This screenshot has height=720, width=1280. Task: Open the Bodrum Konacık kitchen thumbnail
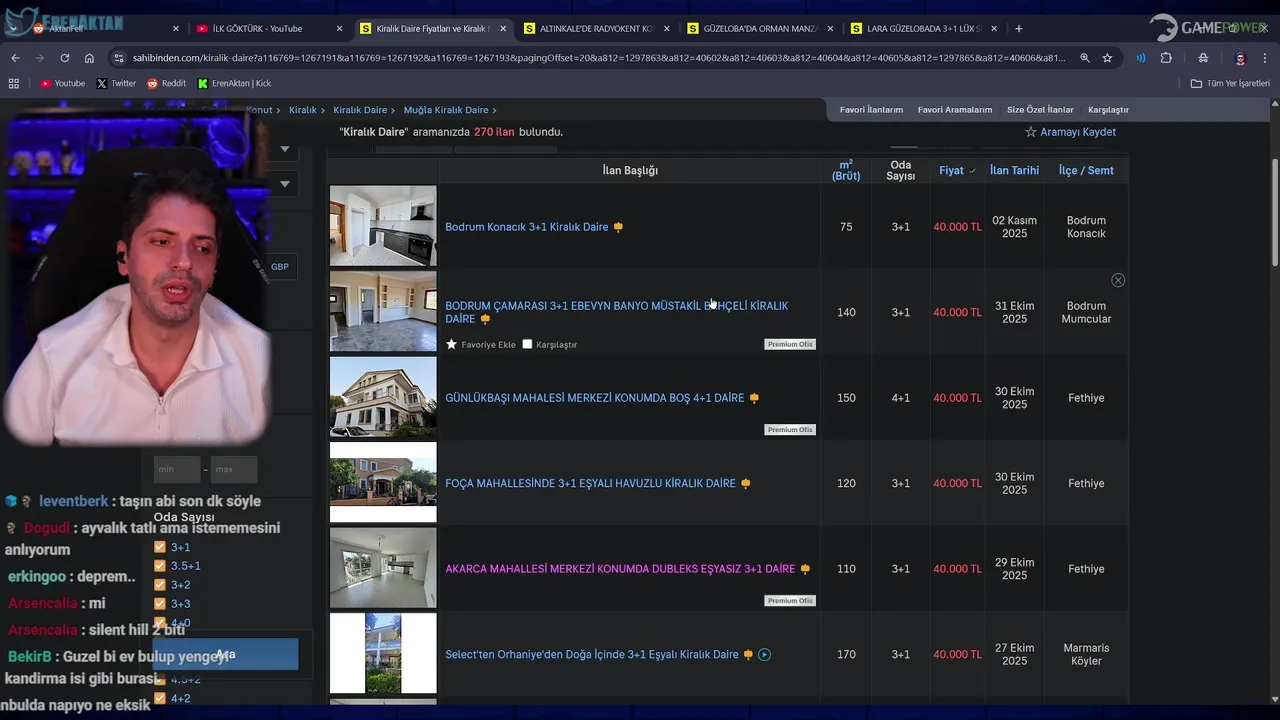(x=383, y=226)
